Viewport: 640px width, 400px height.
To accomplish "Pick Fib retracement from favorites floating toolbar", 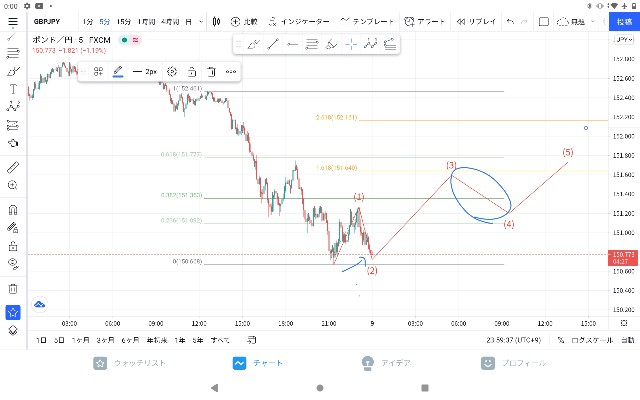I will (311, 44).
